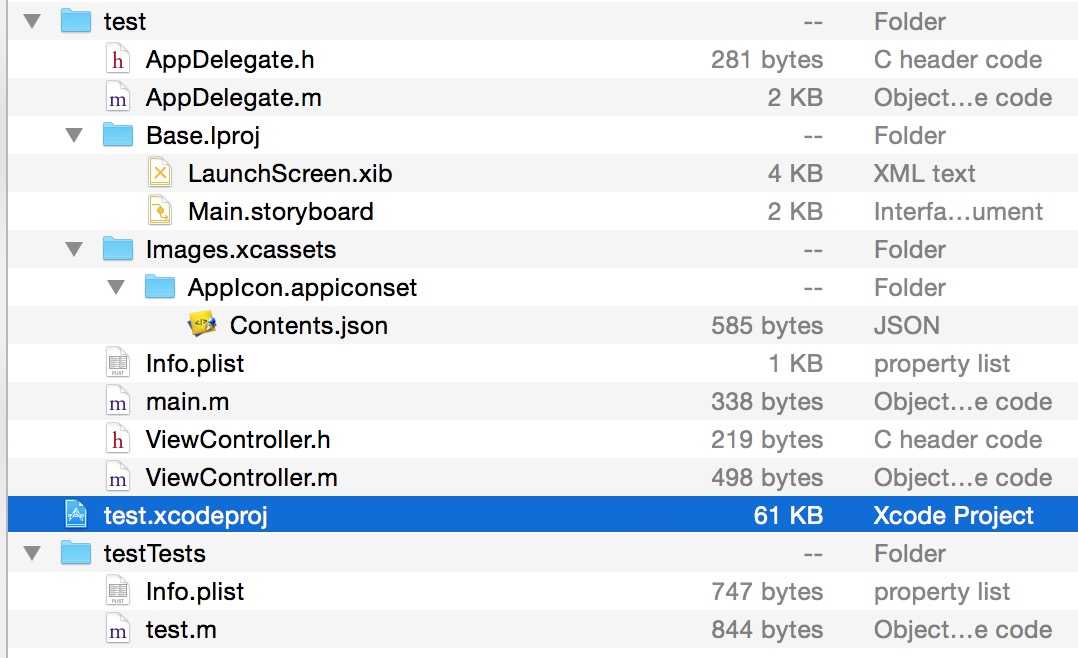1078x658 pixels.
Task: Click the Main.storyboard file icon
Action: point(160,212)
